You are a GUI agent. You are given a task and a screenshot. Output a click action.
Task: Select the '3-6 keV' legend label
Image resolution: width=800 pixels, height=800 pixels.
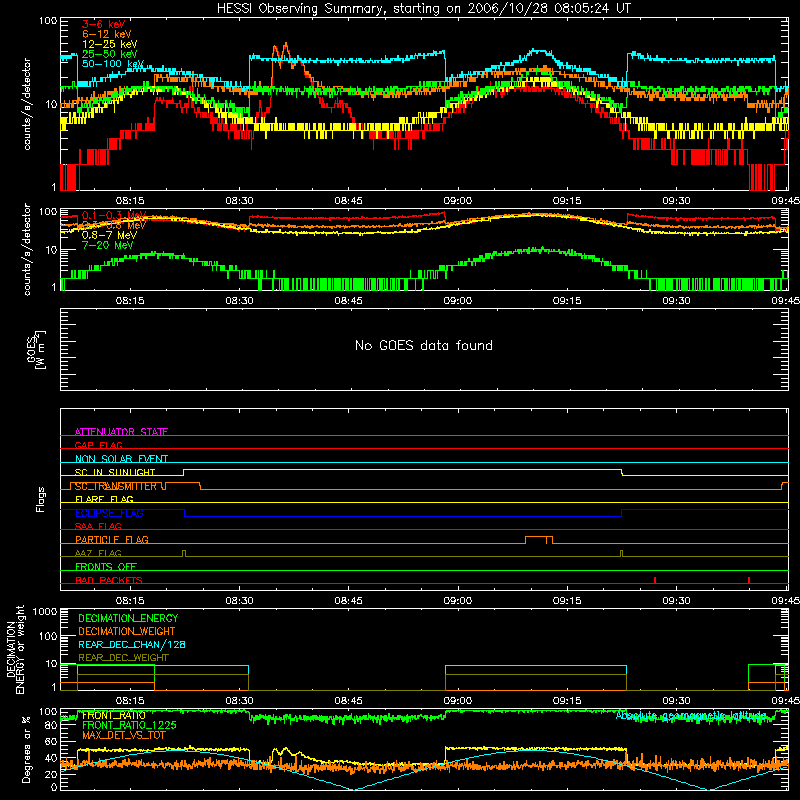click(103, 24)
